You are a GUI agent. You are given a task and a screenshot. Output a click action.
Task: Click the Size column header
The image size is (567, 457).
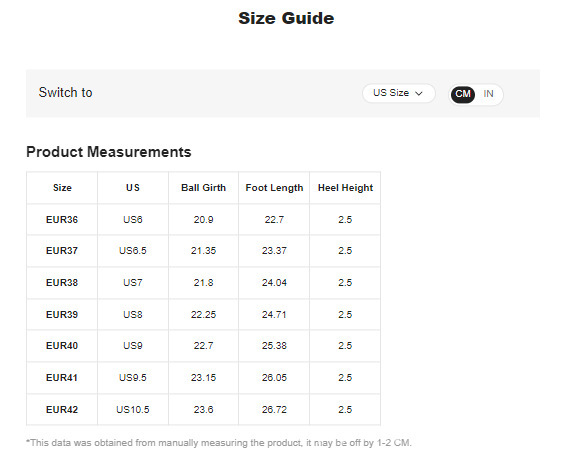pyautogui.click(x=62, y=188)
